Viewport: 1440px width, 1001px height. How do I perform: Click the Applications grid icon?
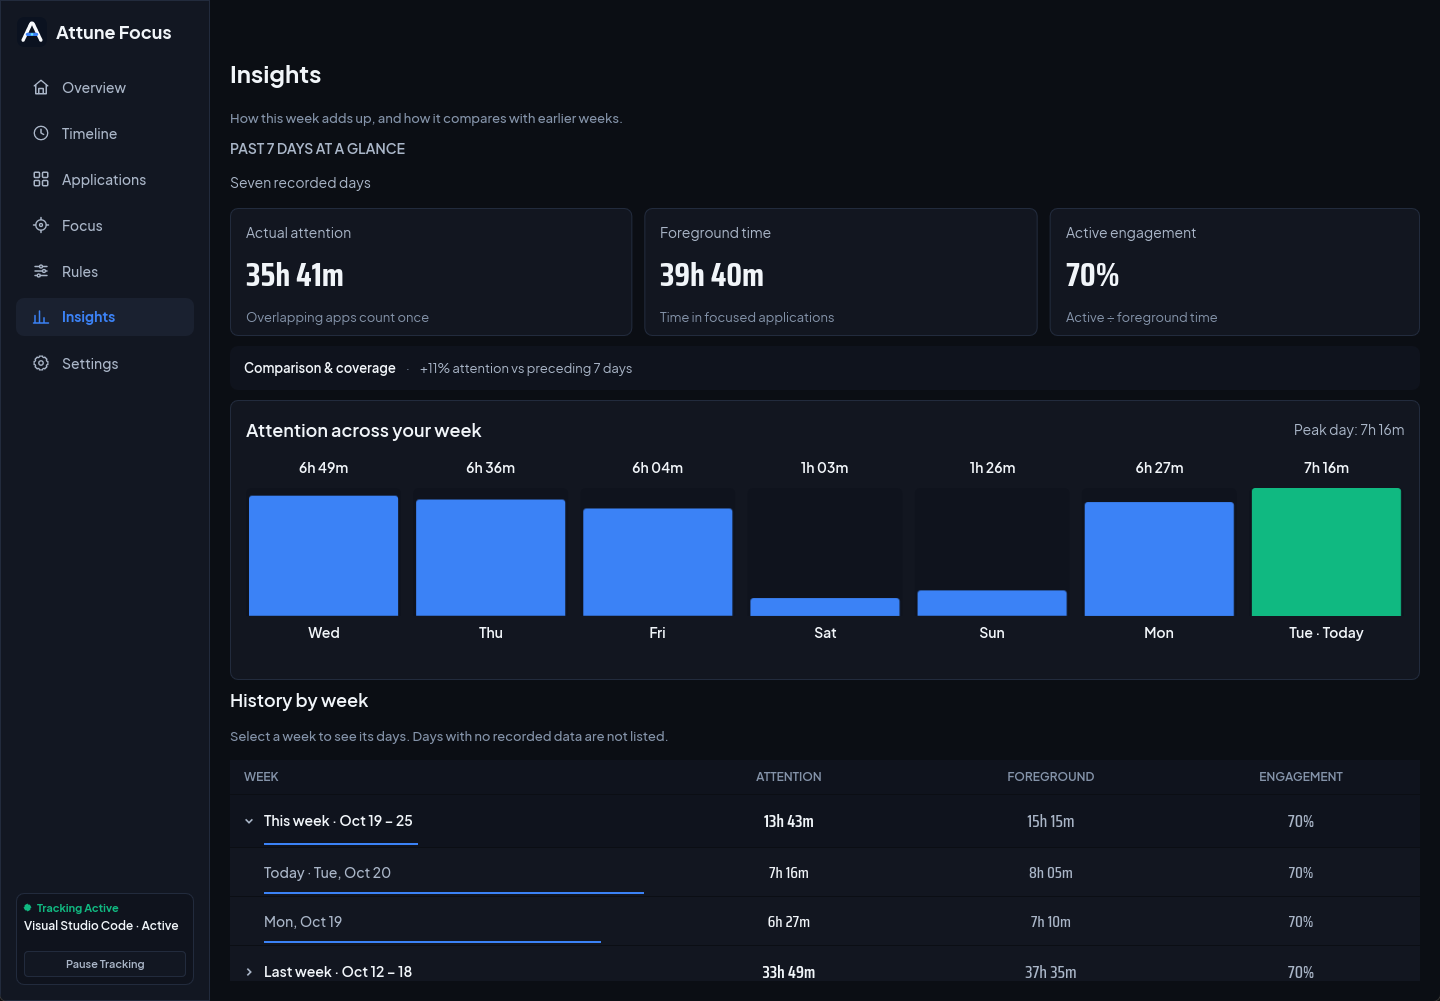[x=41, y=179]
